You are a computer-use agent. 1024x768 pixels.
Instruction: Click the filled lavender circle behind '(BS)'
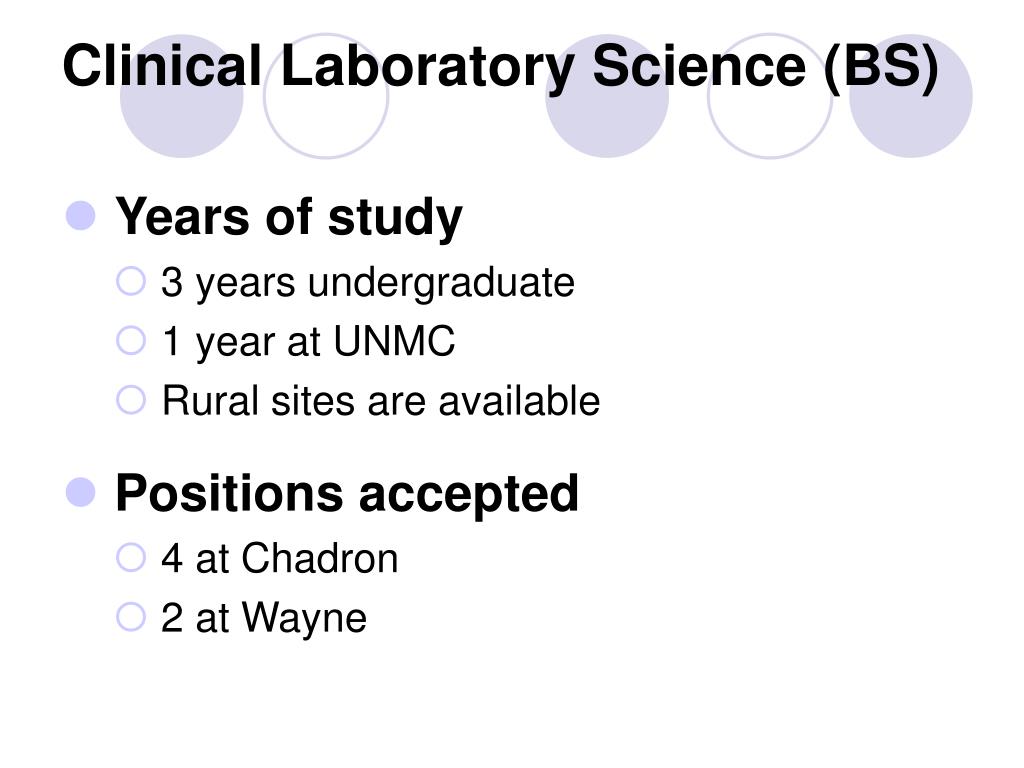pyautogui.click(x=910, y=96)
